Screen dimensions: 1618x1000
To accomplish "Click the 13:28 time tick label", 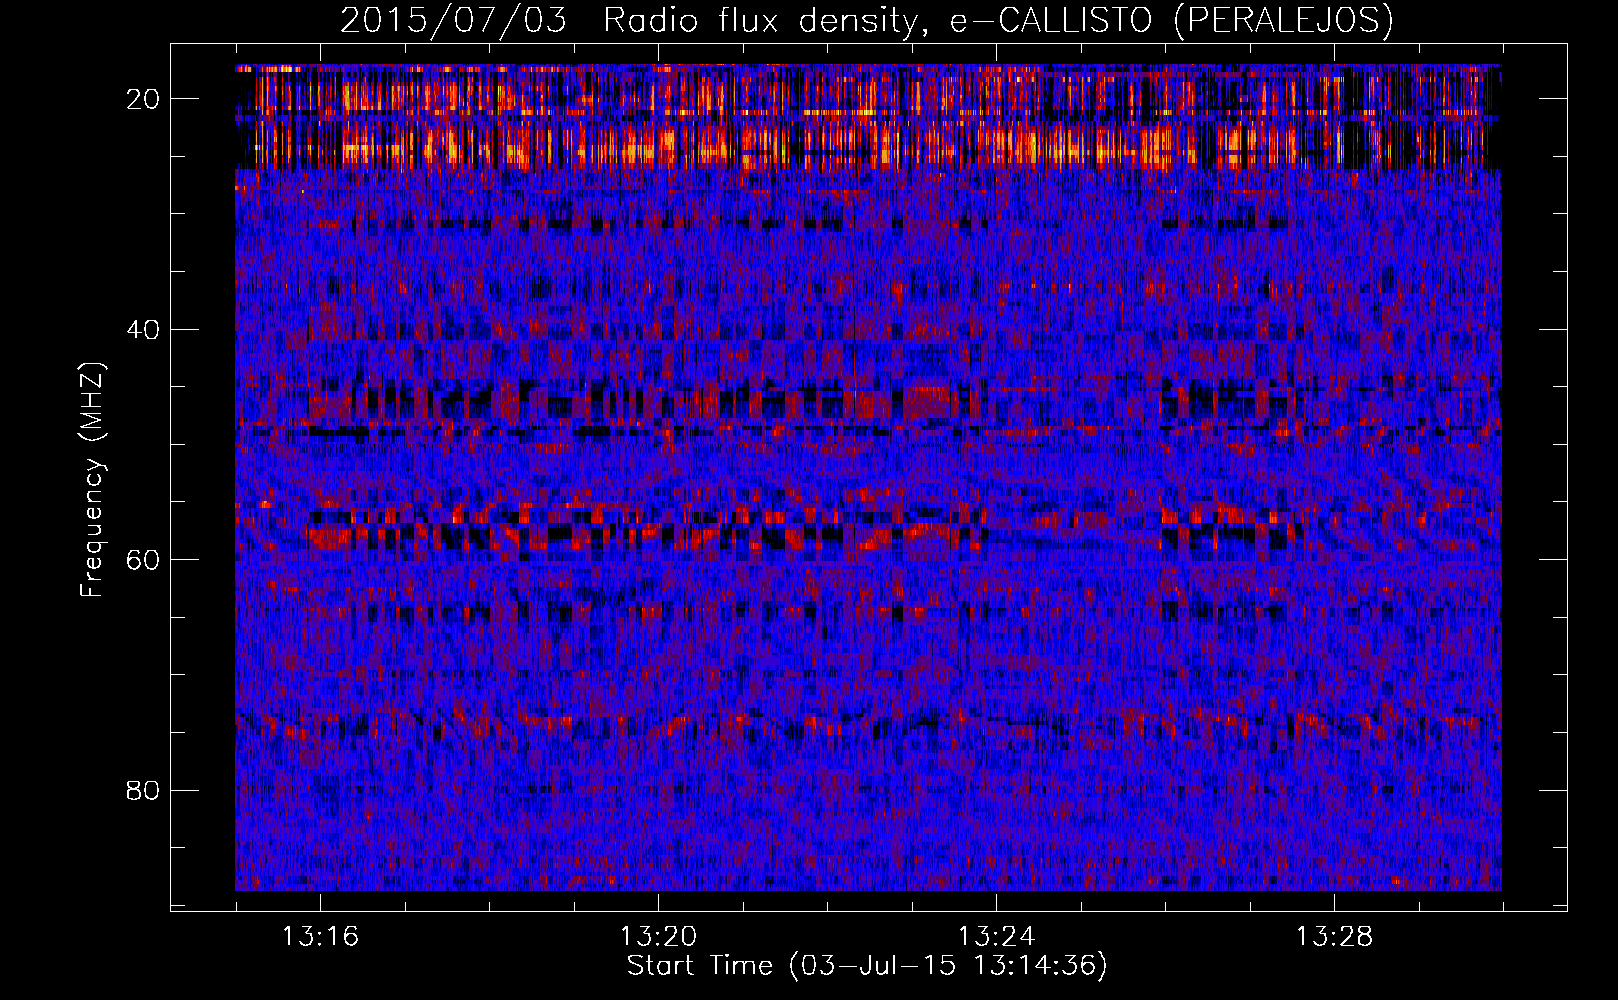I will point(1335,936).
